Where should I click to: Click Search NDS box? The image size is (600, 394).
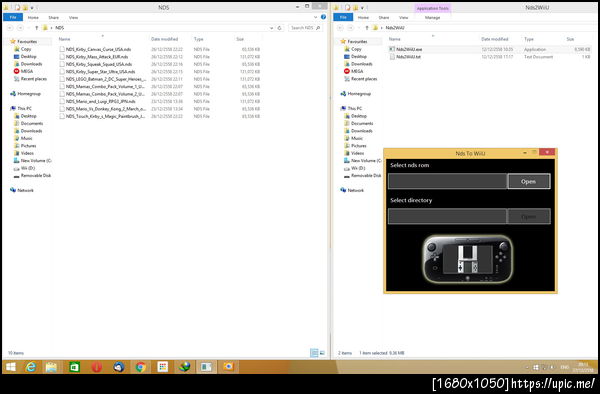click(305, 28)
